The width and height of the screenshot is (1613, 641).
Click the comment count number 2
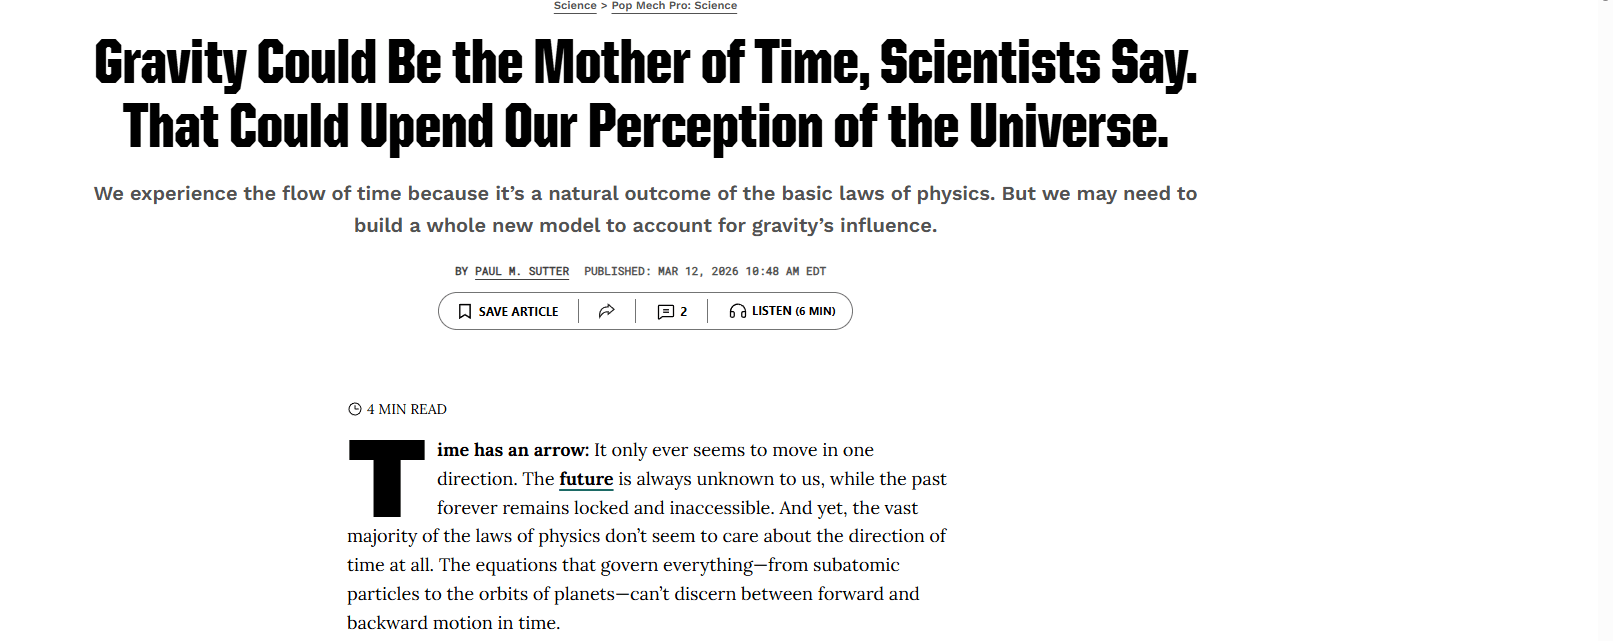[684, 312]
